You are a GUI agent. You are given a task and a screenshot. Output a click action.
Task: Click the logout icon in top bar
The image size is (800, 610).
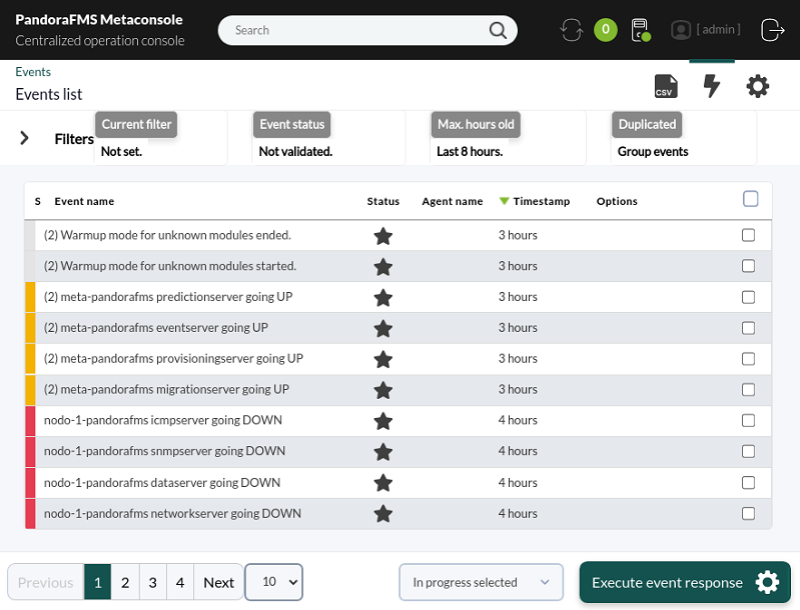(x=772, y=30)
